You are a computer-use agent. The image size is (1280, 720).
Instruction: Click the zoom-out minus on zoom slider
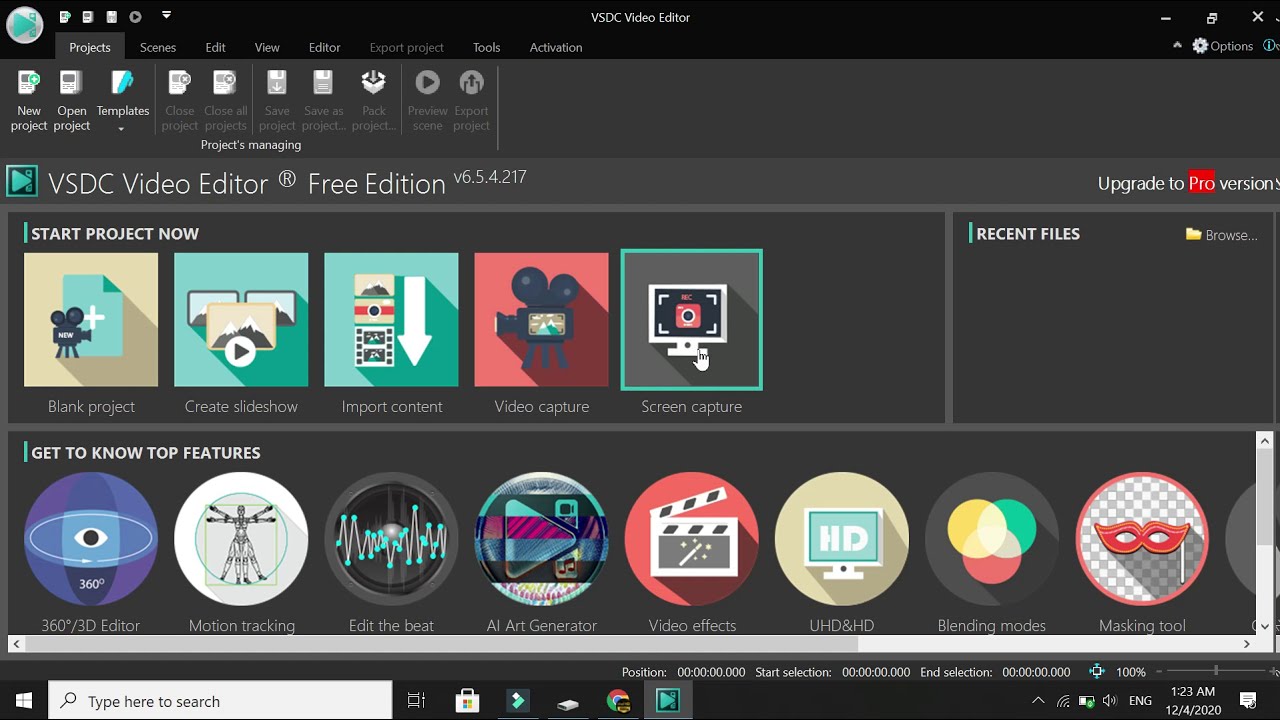(1161, 672)
